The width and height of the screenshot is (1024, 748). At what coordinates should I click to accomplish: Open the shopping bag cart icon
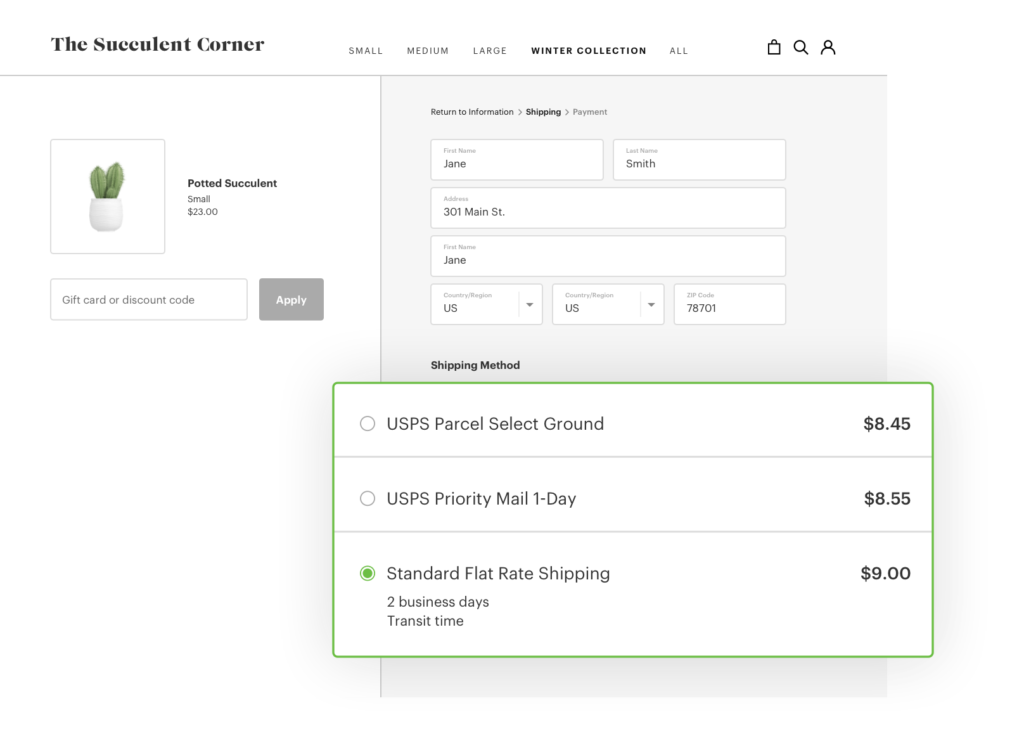click(x=773, y=47)
